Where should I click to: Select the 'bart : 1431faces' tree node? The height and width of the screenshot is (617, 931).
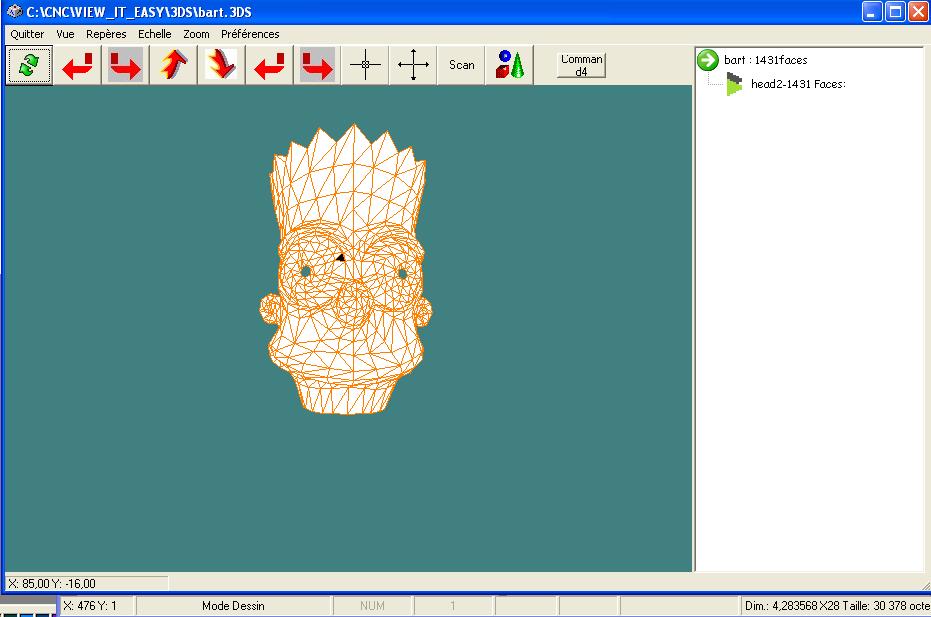click(x=765, y=60)
